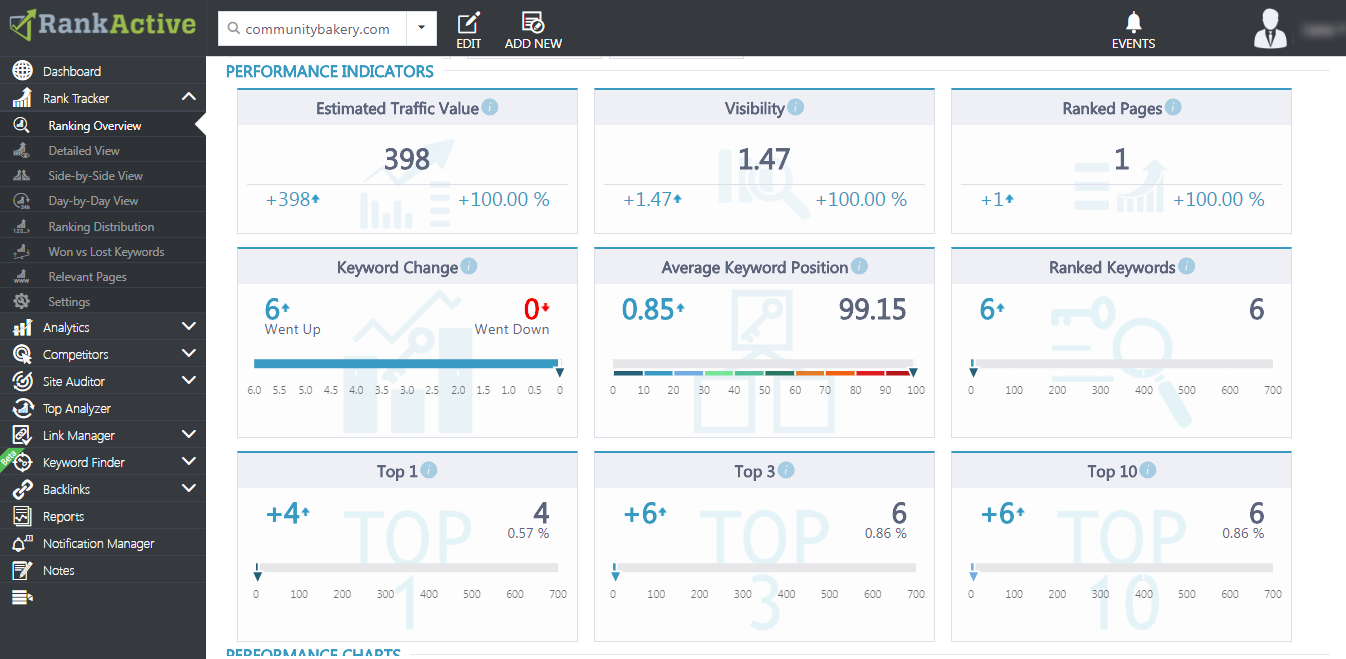Expand the Competitors menu section

(189, 354)
